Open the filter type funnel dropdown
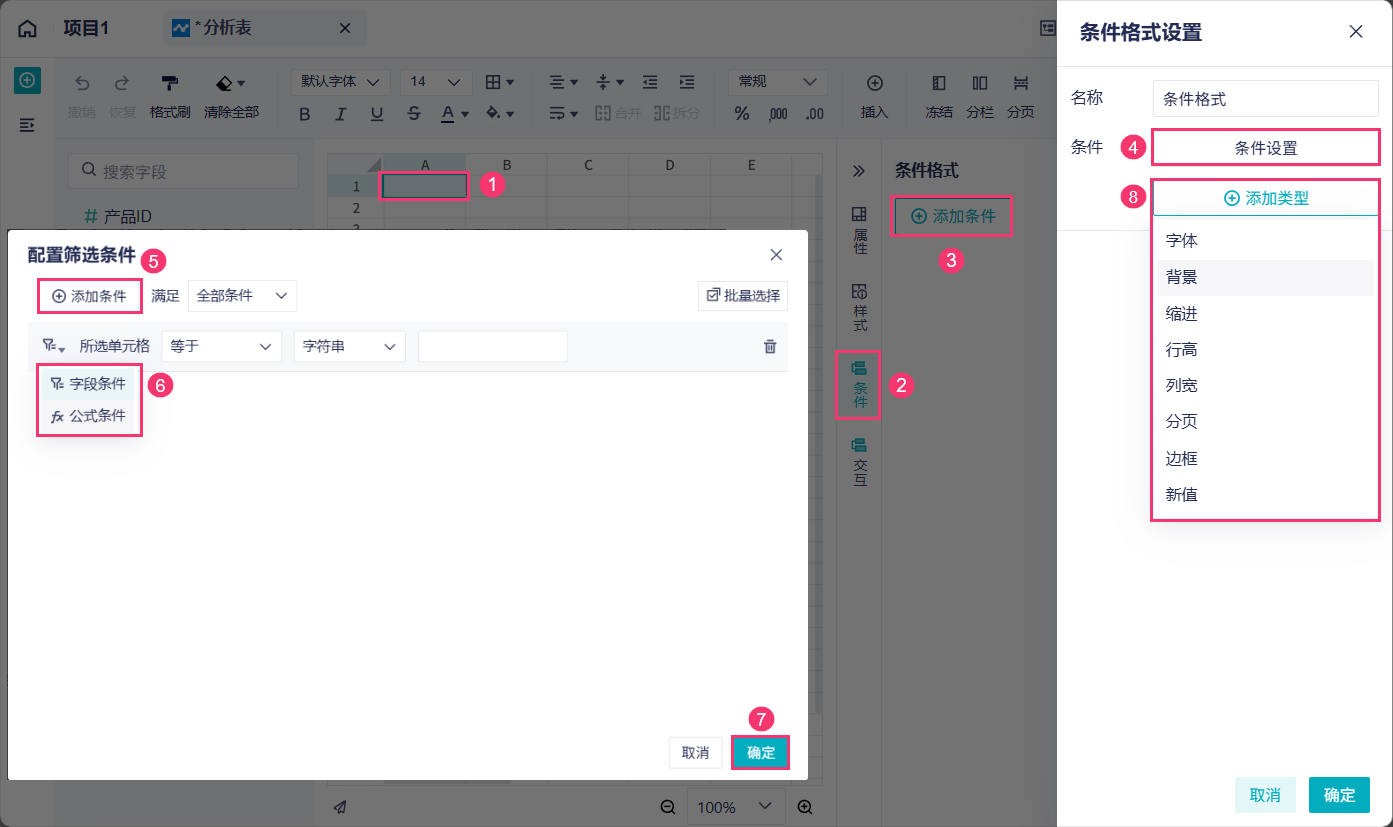1393x827 pixels. (x=54, y=346)
